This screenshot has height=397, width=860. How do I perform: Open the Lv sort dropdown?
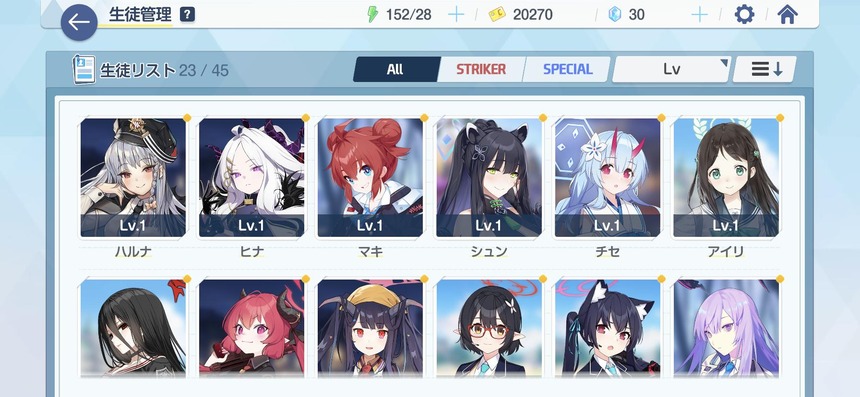pyautogui.click(x=672, y=69)
